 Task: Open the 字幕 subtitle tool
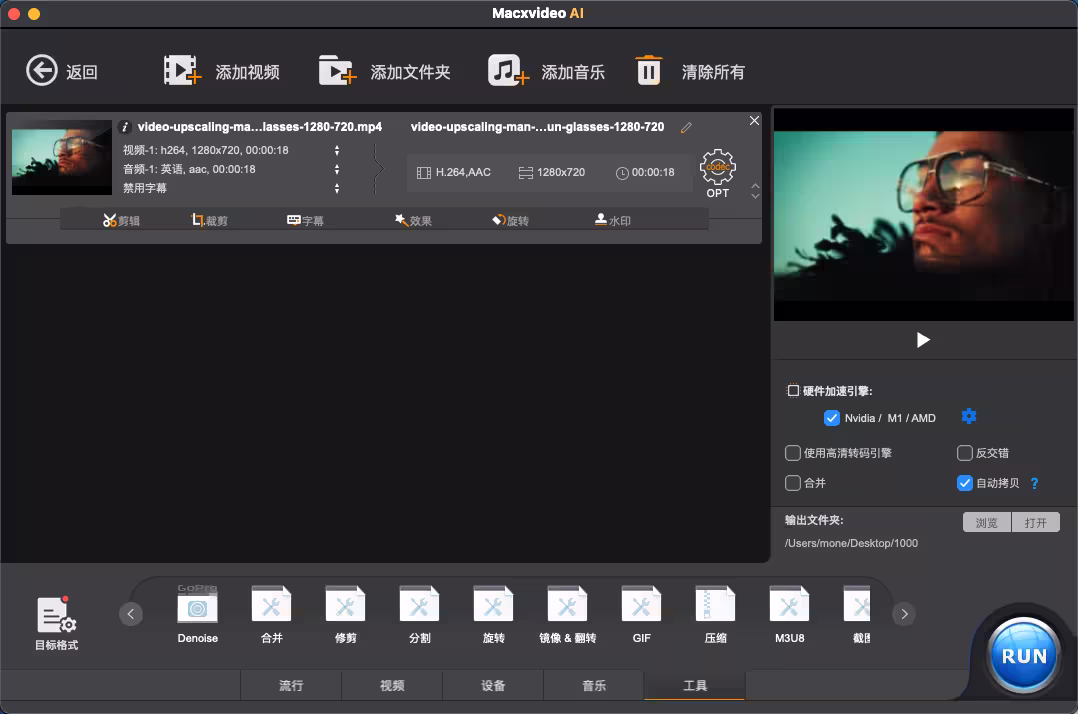coord(305,220)
